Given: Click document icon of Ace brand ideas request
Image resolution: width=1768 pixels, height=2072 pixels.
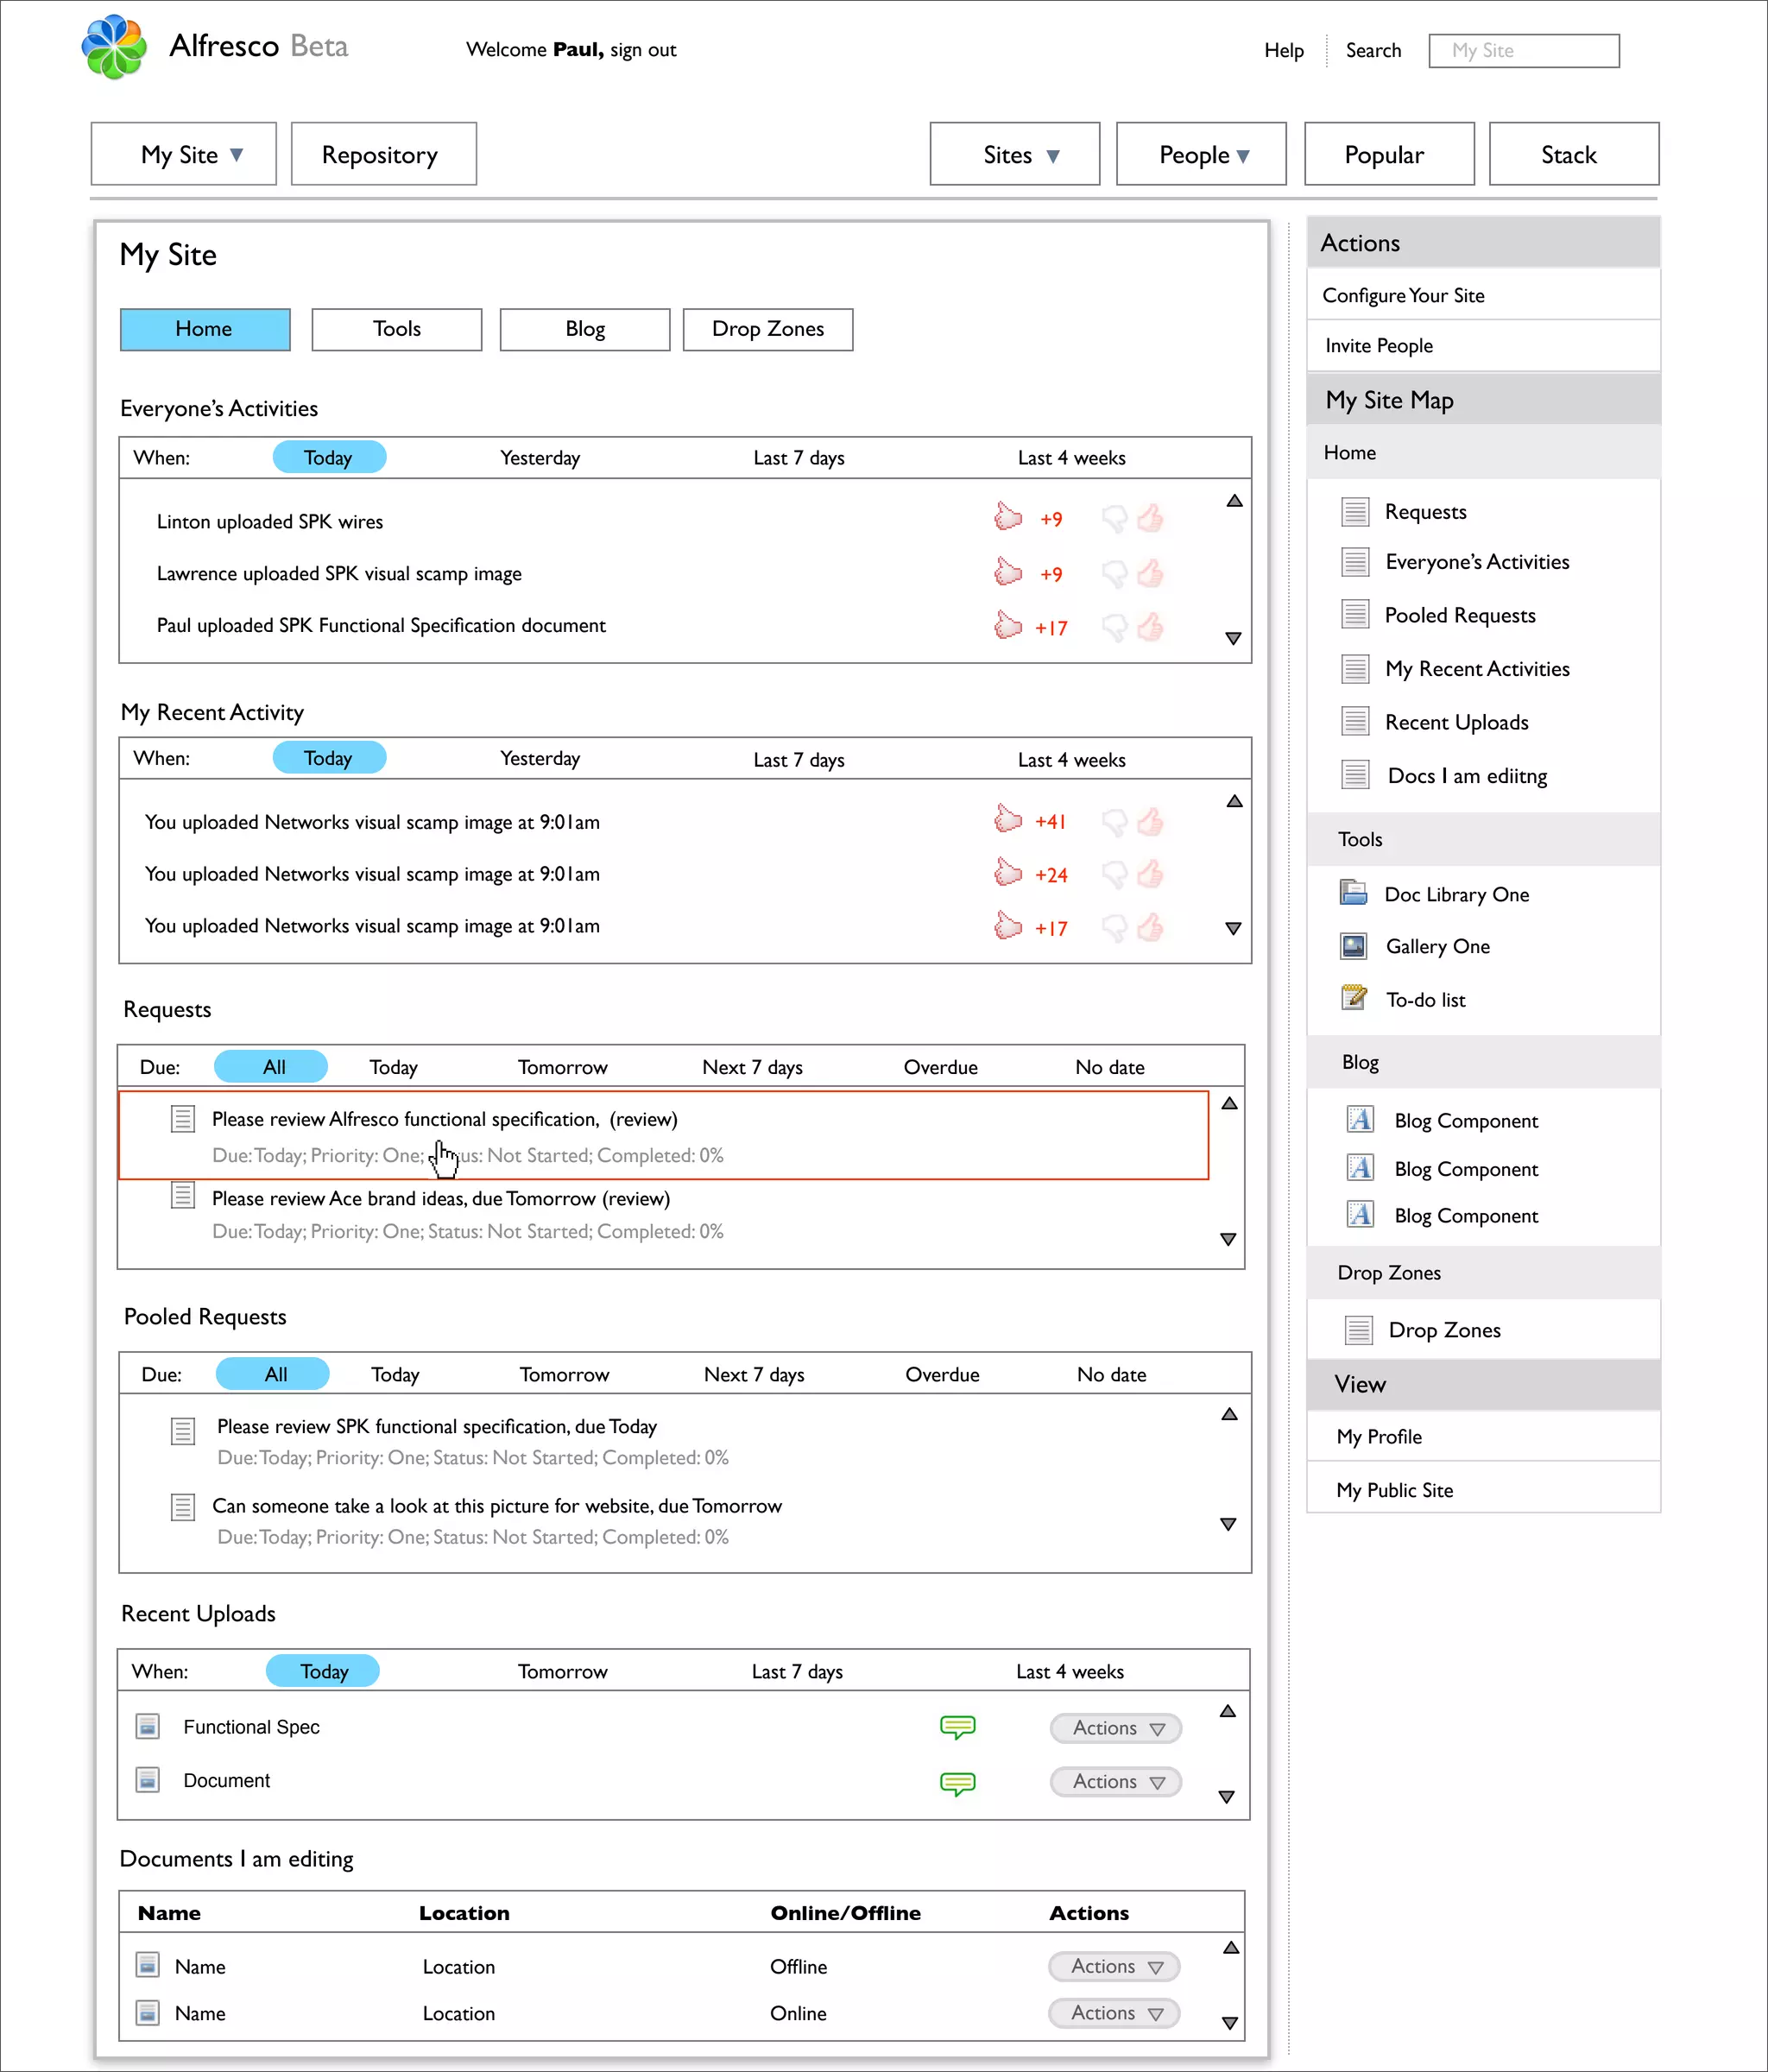Looking at the screenshot, I should [182, 1195].
